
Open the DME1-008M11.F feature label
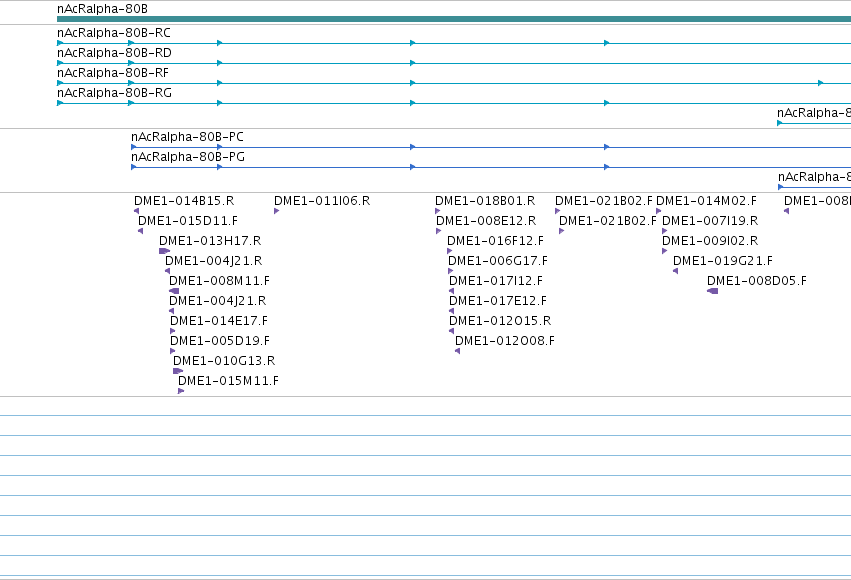pos(219,281)
